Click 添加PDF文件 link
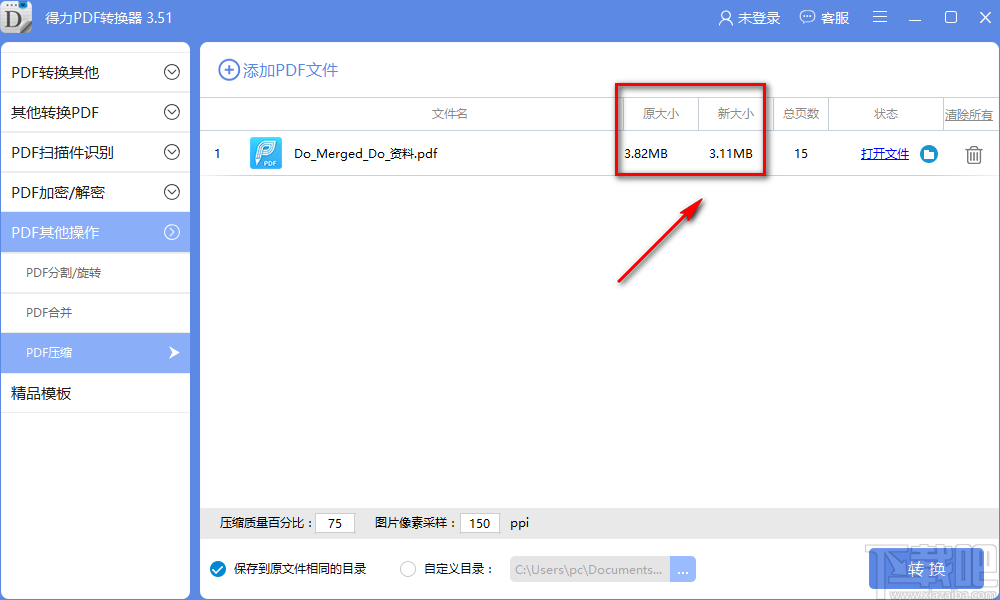Viewport: 1000px width, 600px height. 290,70
